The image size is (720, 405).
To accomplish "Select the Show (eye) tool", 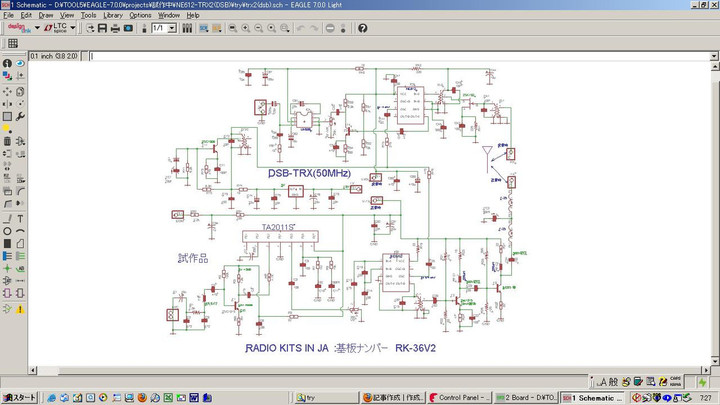I will (21, 64).
